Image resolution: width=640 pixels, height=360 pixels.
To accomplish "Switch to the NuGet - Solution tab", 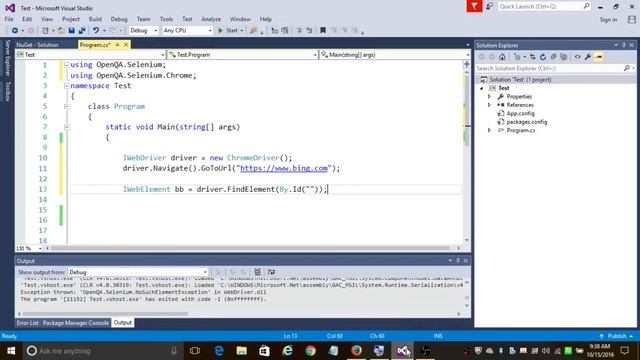I will click(37, 45).
